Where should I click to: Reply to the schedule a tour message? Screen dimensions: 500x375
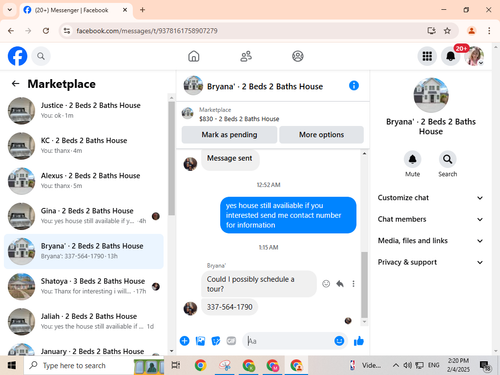[x=340, y=284]
